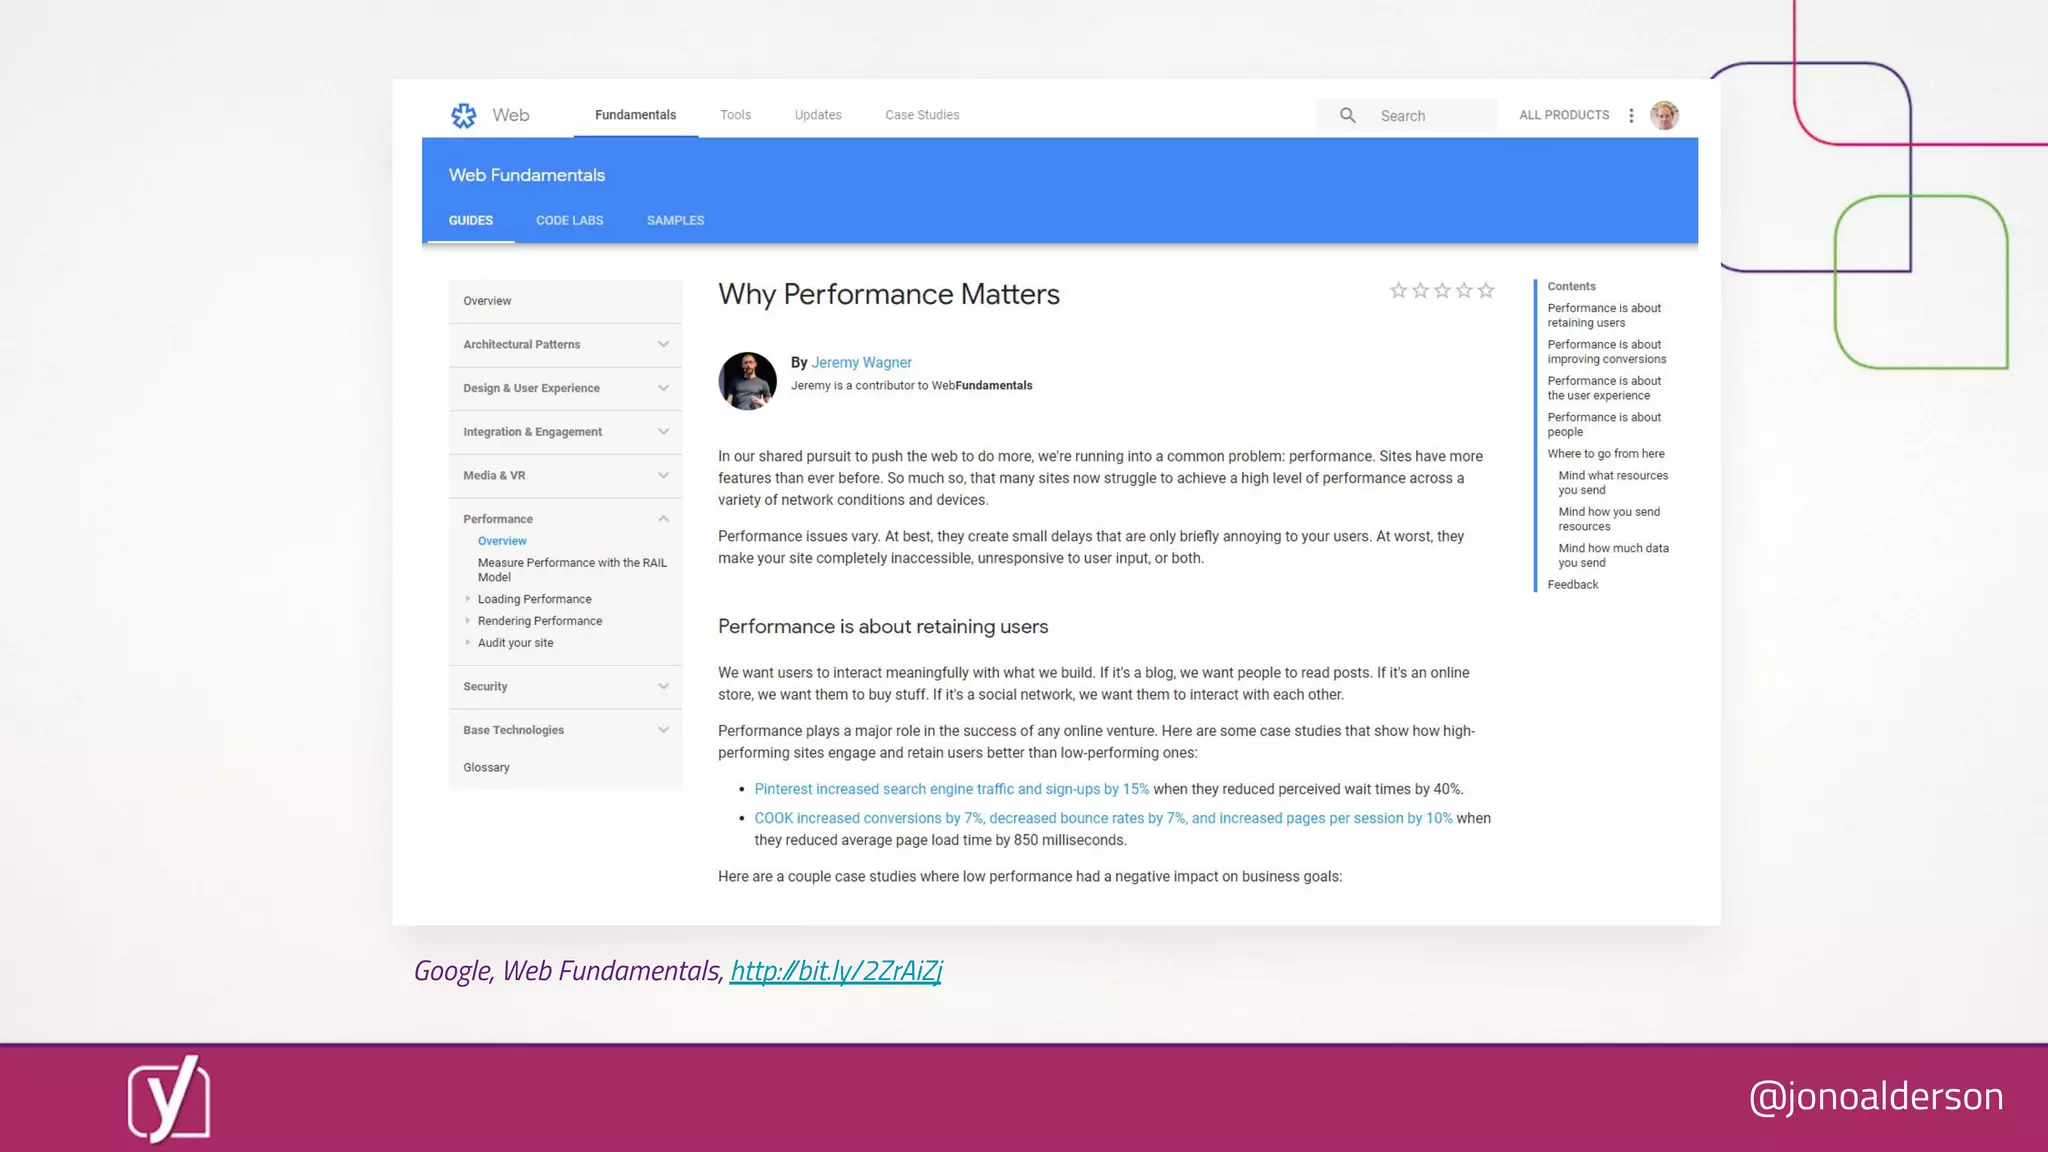This screenshot has height=1152, width=2048.
Task: Open the Tools top nav tab
Action: [735, 115]
